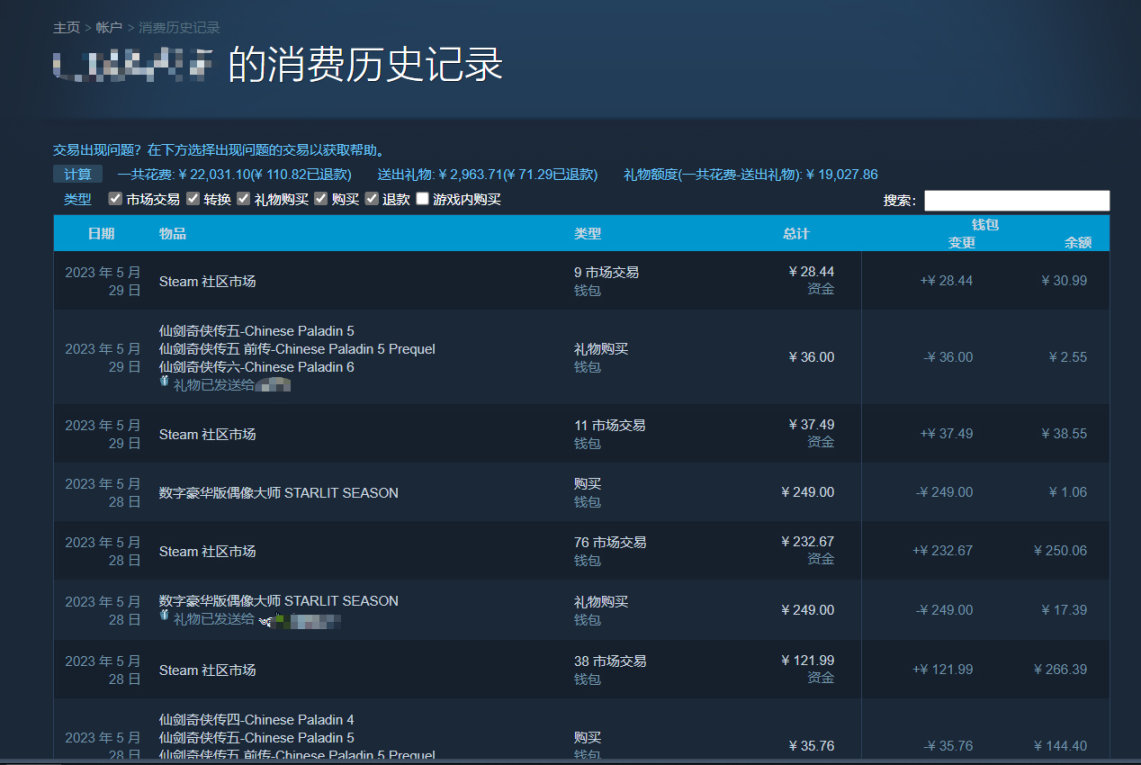Click the 主页 breadcrumb link
Viewport: 1141px width, 765px height.
pyautogui.click(x=66, y=28)
